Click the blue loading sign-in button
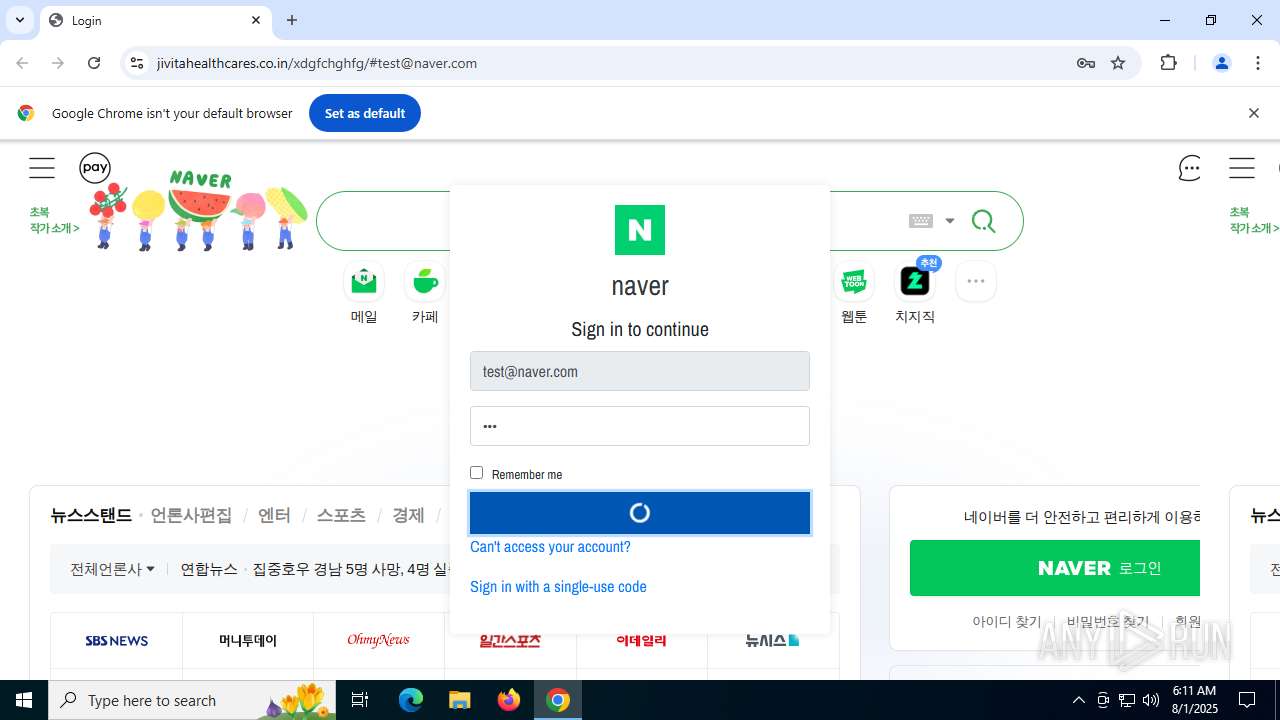Viewport: 1280px width, 720px height. pyautogui.click(x=640, y=513)
